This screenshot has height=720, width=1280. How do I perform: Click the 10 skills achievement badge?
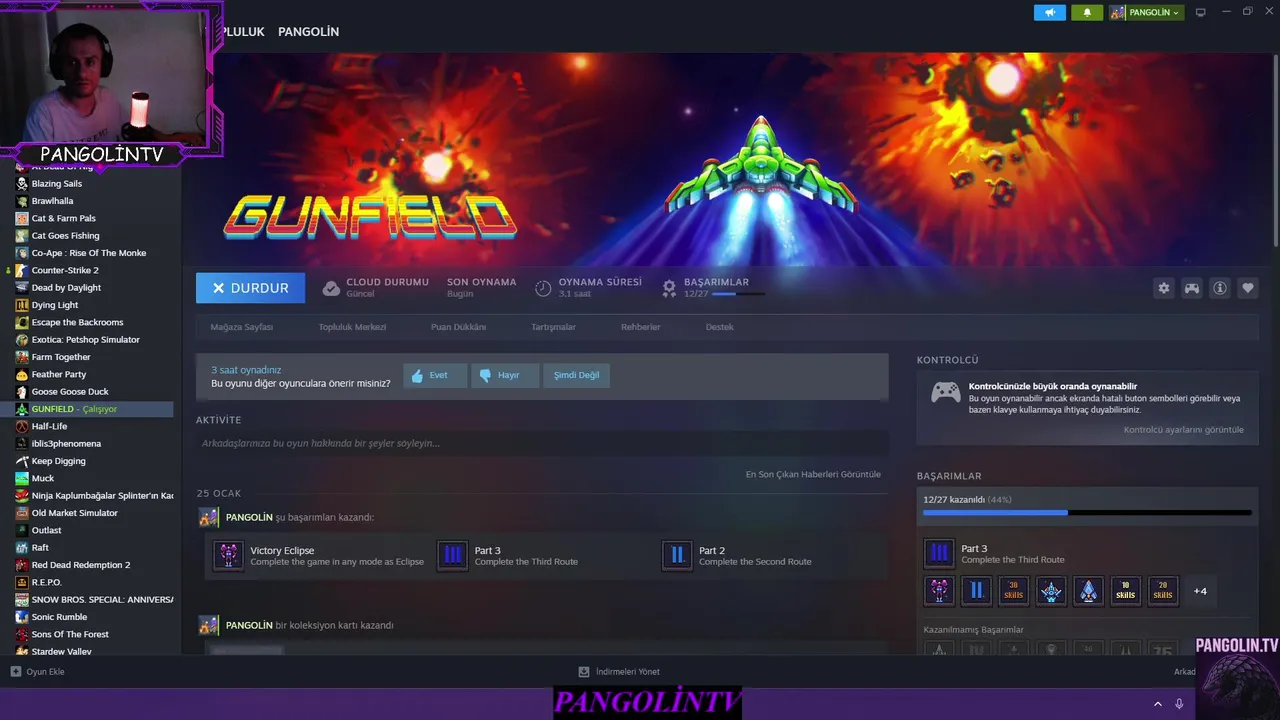1125,591
